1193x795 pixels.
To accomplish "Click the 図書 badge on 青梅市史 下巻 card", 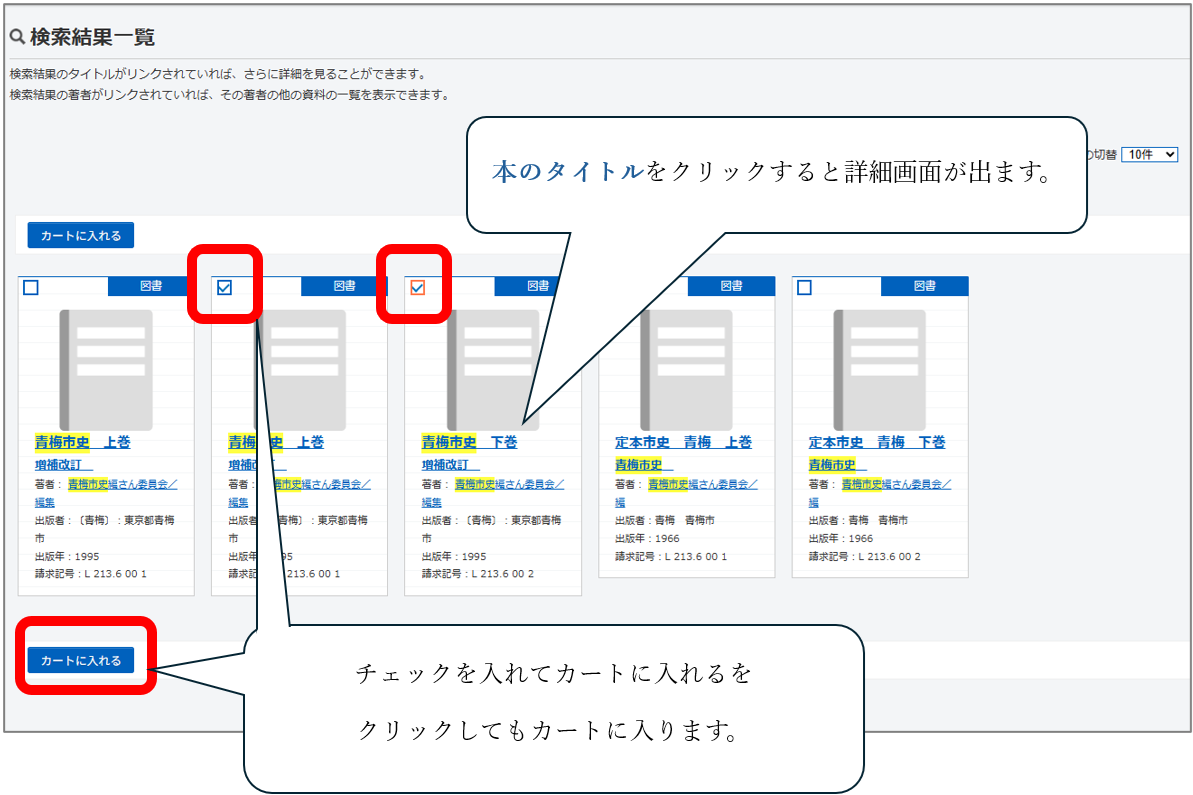I will 538,287.
